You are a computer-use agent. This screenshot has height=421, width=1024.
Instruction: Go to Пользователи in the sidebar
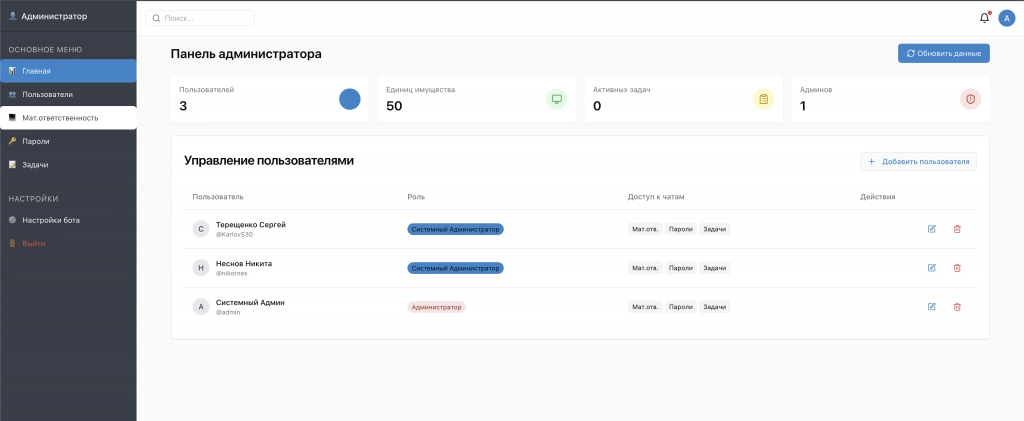67,94
